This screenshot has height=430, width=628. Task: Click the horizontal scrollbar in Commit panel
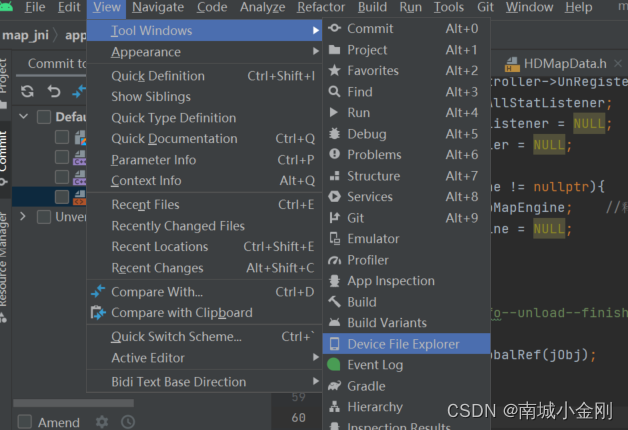click(x=73, y=403)
